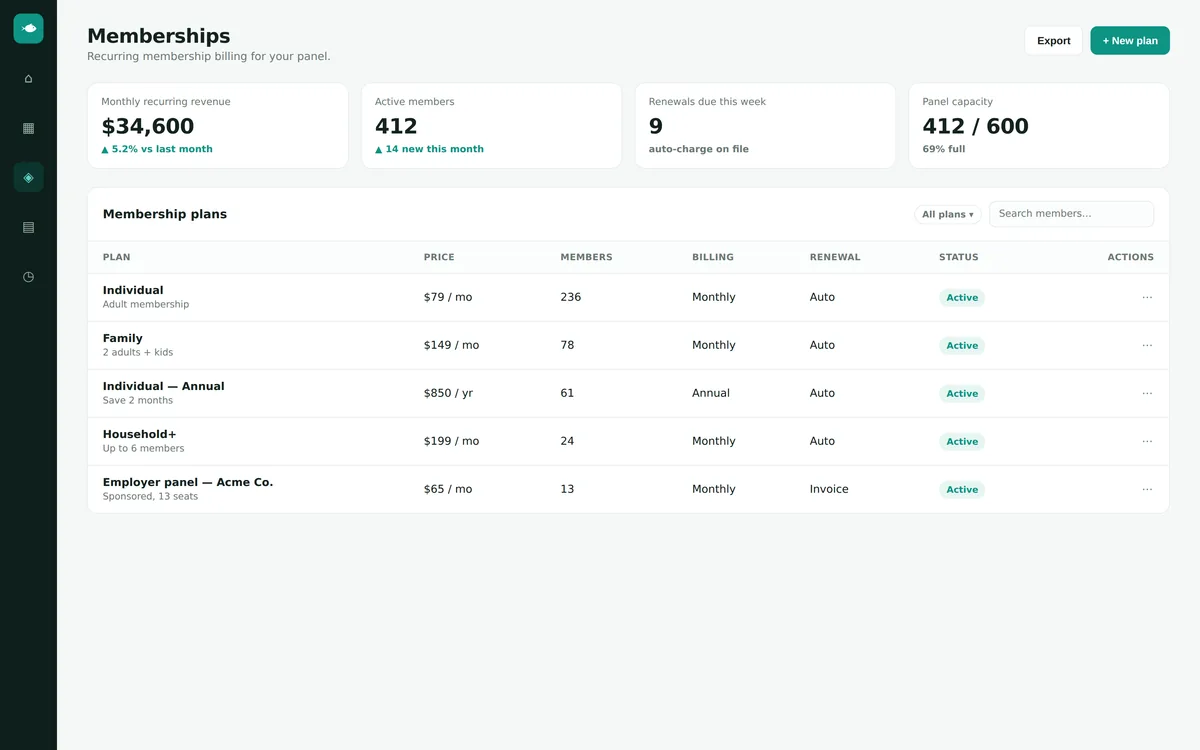The width and height of the screenshot is (1200, 750).
Task: Click the 69% full label
Action: (x=944, y=149)
